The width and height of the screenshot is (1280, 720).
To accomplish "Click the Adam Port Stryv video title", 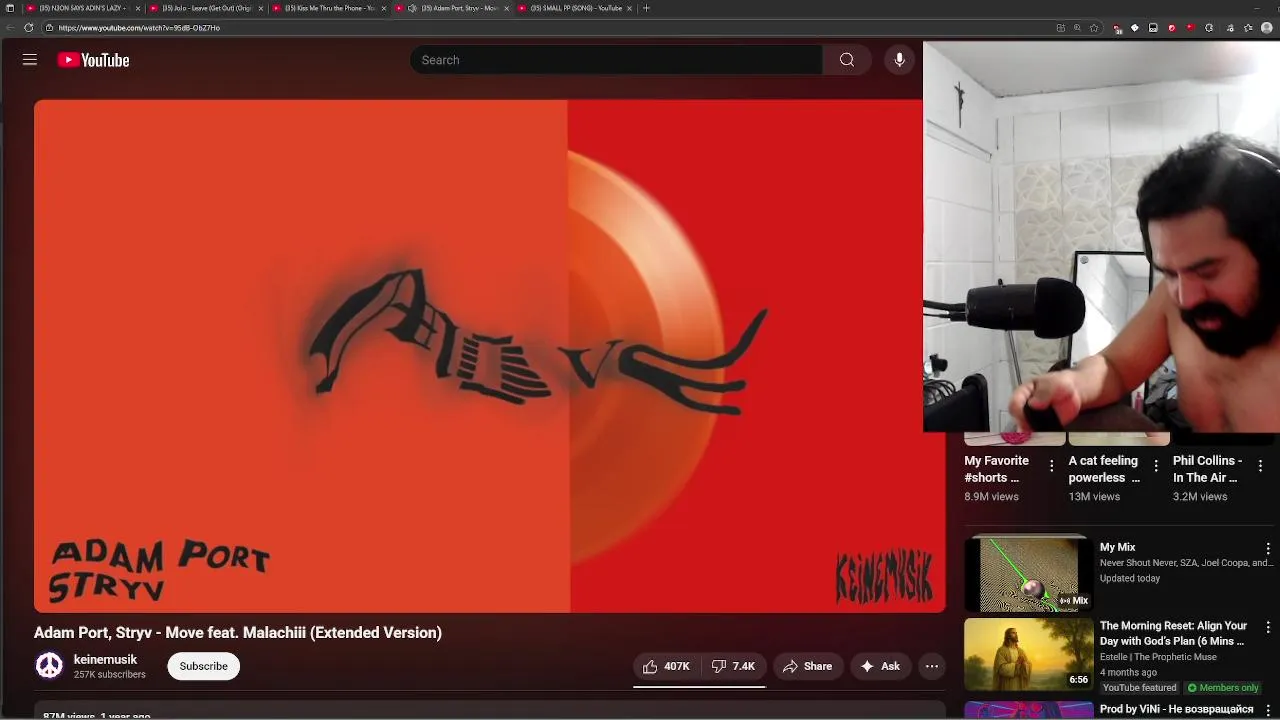I will [238, 632].
